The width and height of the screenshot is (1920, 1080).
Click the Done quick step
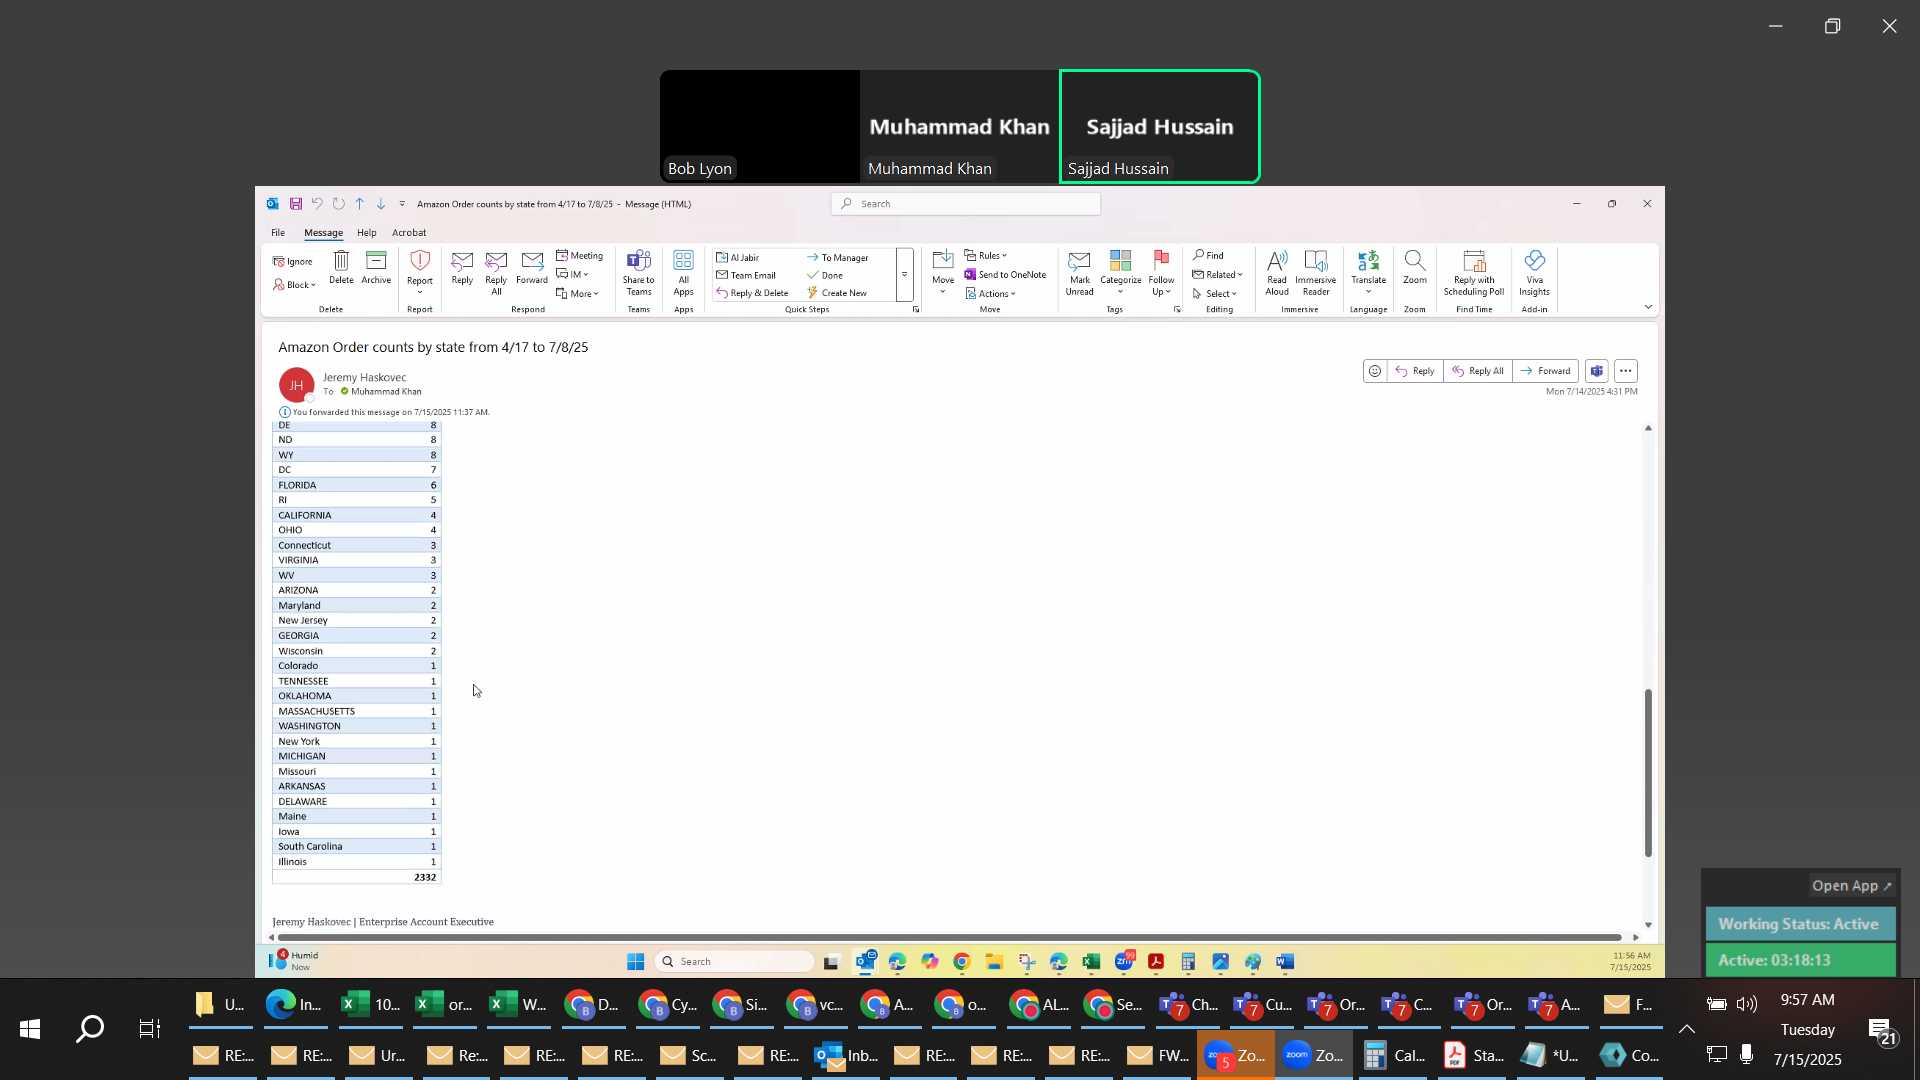click(x=825, y=276)
